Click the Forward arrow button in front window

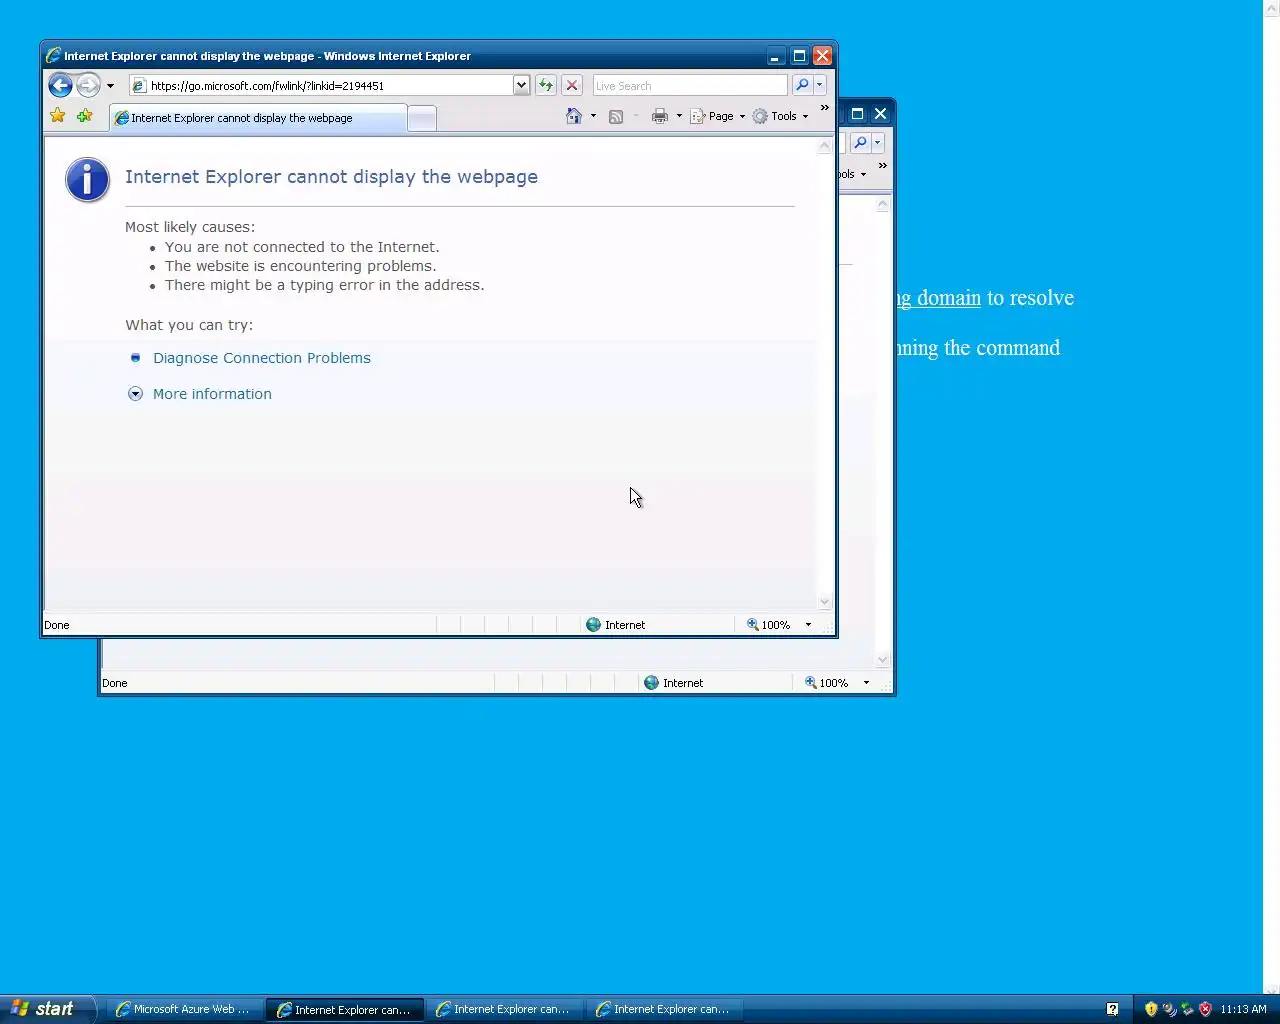(x=88, y=85)
